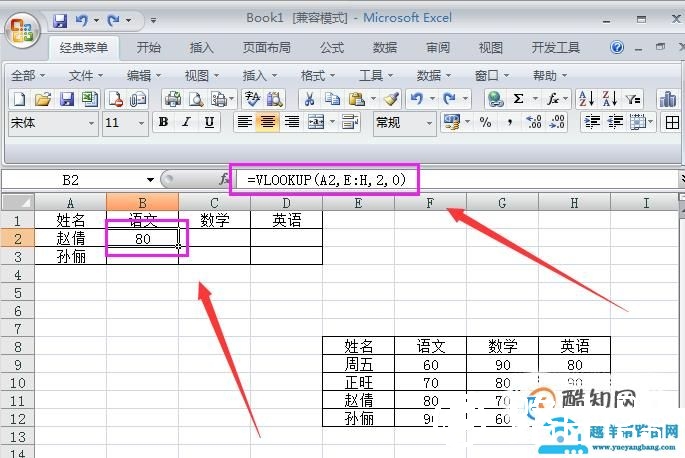Switch to the 页面布局 tab
This screenshot has height=458, width=685.
coord(266,47)
